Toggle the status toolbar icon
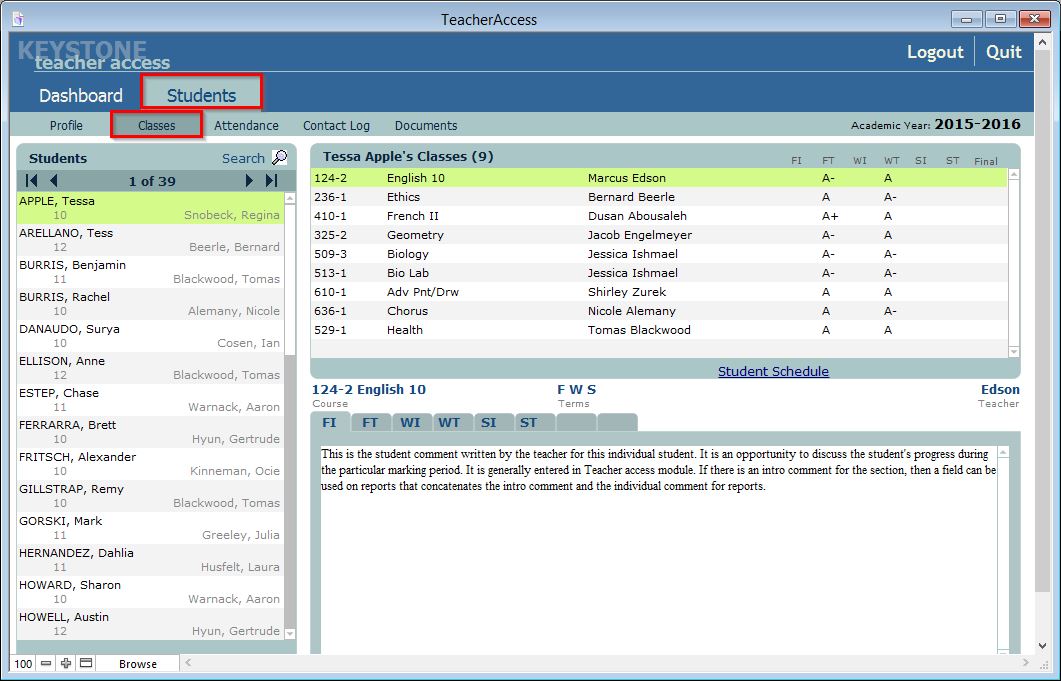This screenshot has height=681, width=1061. (86, 664)
